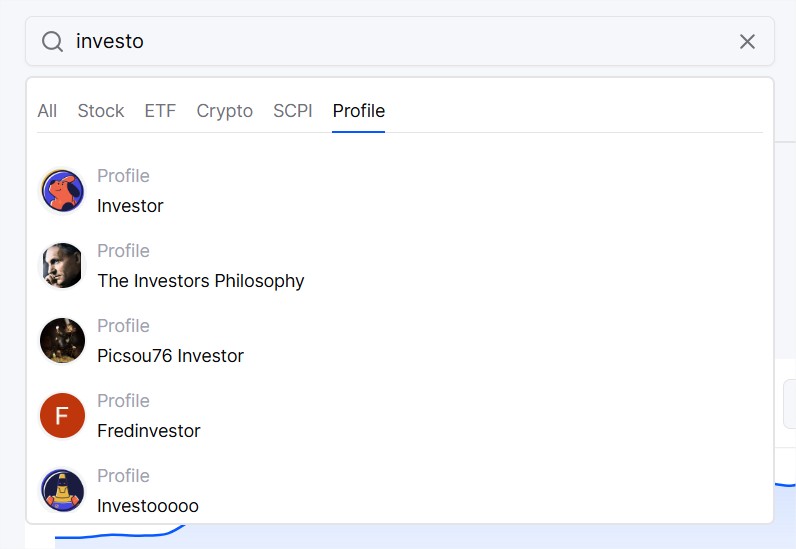Image resolution: width=796 pixels, height=549 pixels.
Task: Open the Picsou76 Investor profile
Action: pos(400,341)
